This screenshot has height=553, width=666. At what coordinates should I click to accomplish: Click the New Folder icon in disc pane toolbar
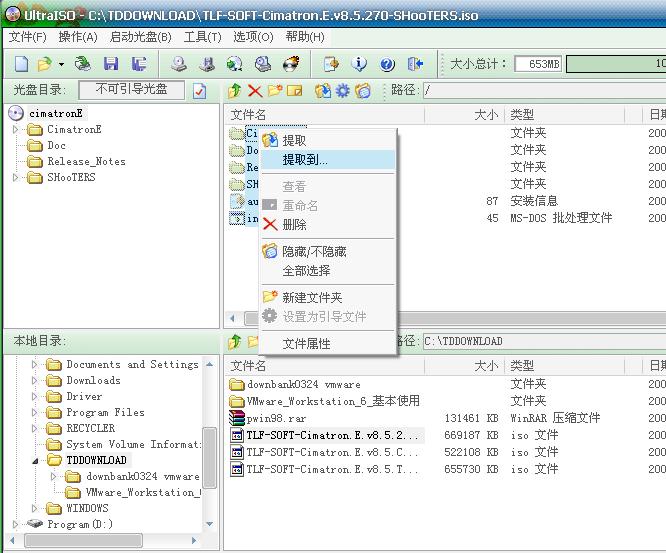(275, 90)
